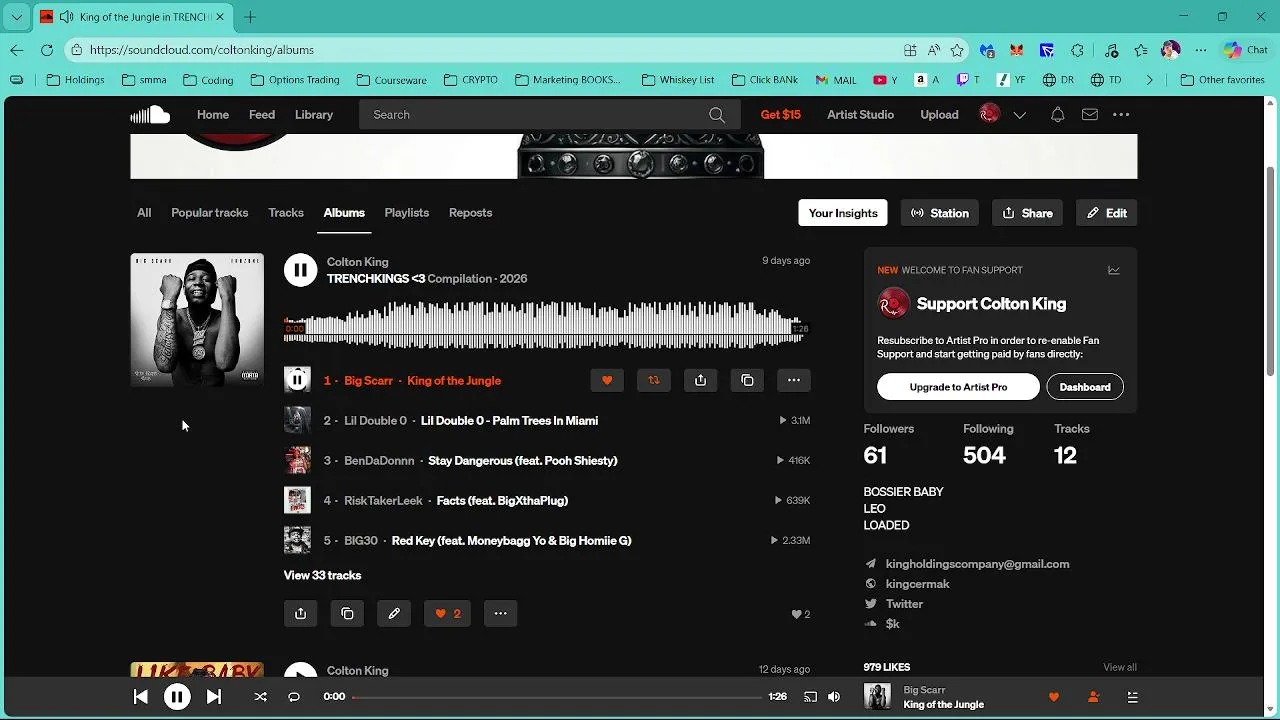Toggle shuffle in player bar
The image size is (1280, 720).
(x=260, y=697)
